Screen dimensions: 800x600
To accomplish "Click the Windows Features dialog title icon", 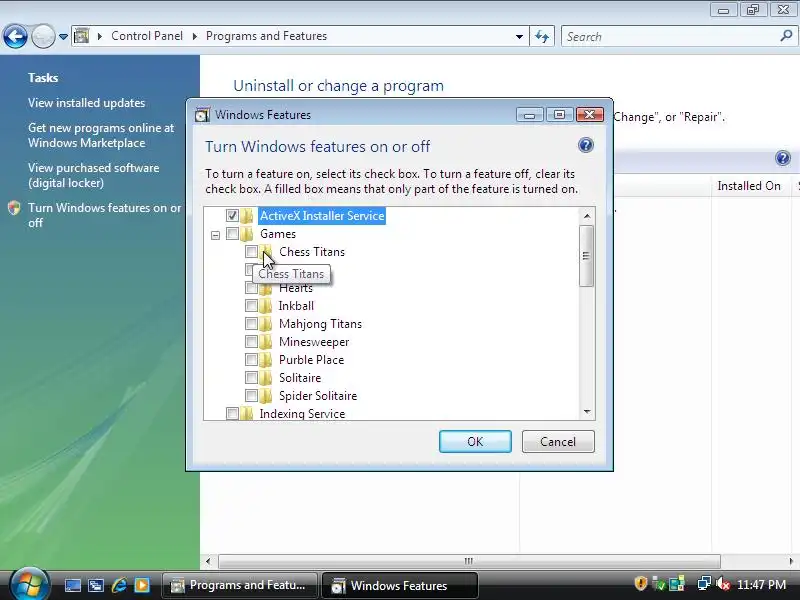I will pyautogui.click(x=202, y=115).
